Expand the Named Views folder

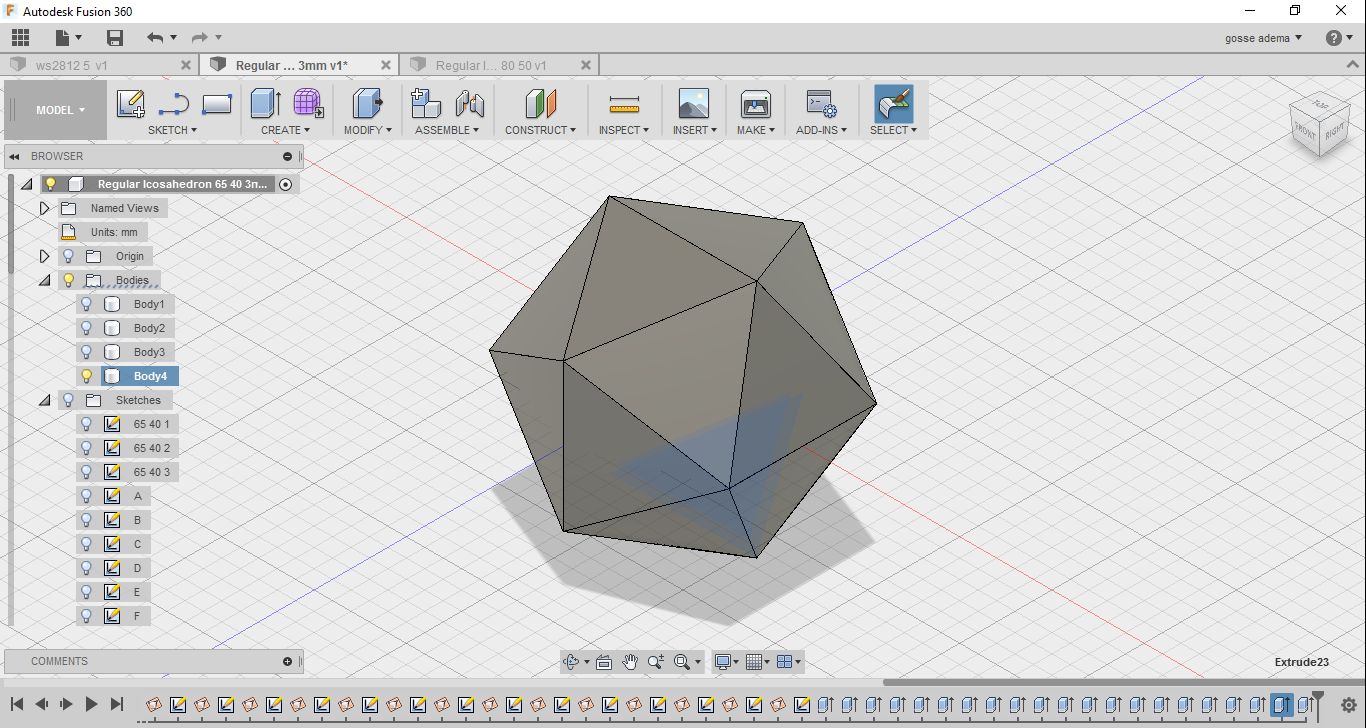(x=44, y=208)
